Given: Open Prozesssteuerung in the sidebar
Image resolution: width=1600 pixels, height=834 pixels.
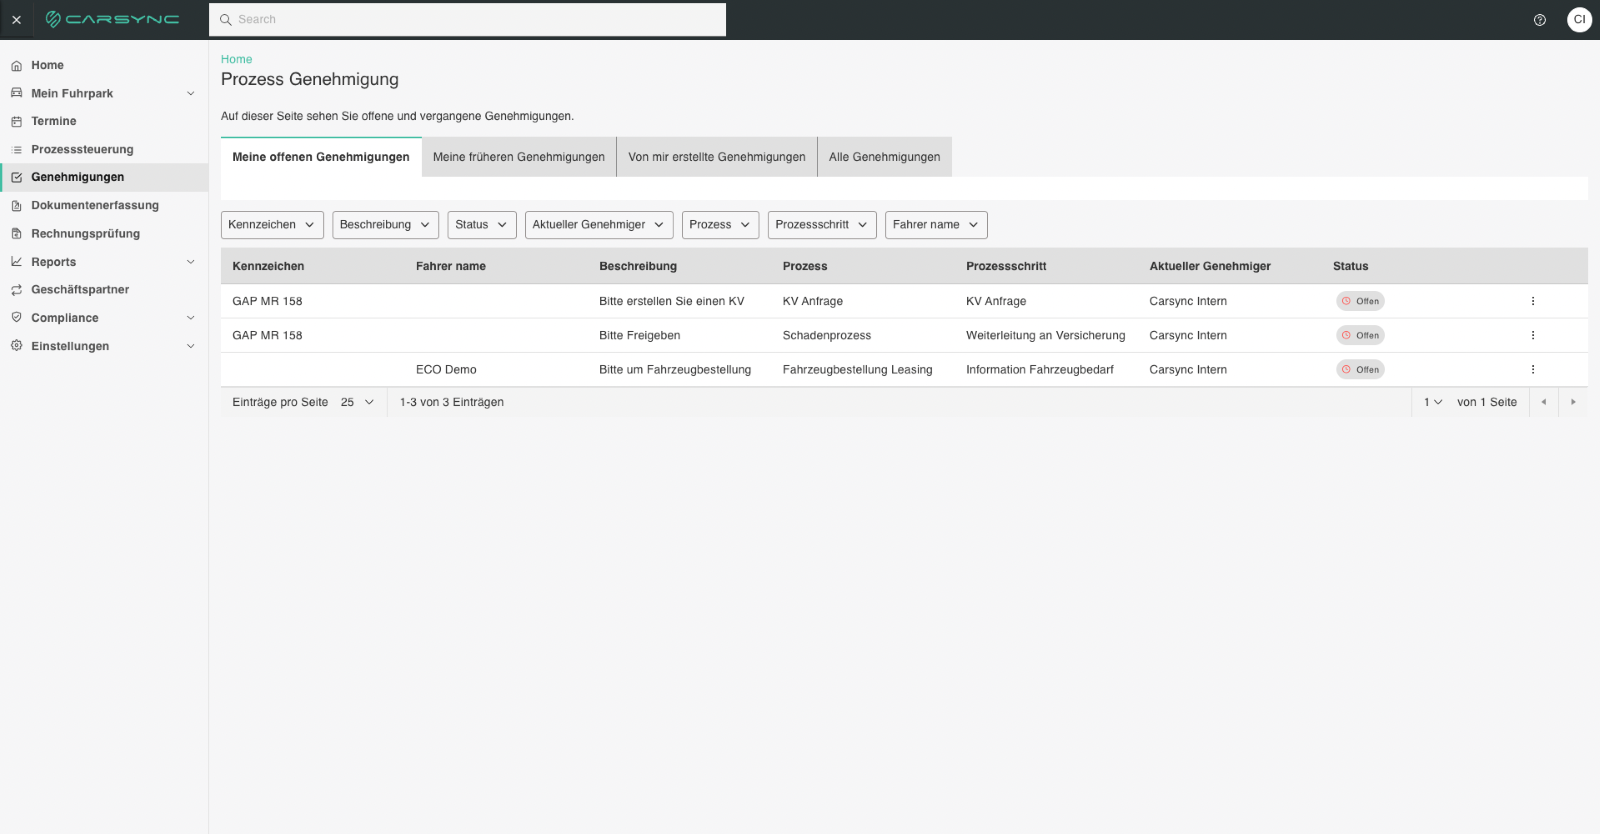Looking at the screenshot, I should 104,149.
